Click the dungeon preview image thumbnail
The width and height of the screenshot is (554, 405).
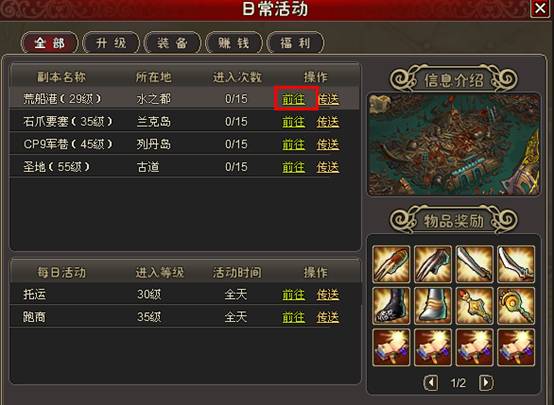[454, 145]
